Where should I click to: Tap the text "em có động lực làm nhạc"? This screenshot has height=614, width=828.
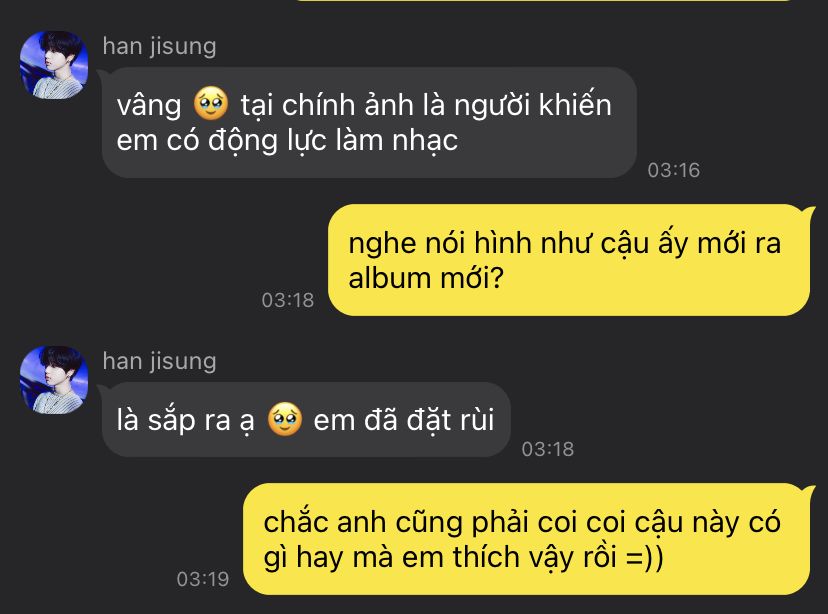[287, 141]
